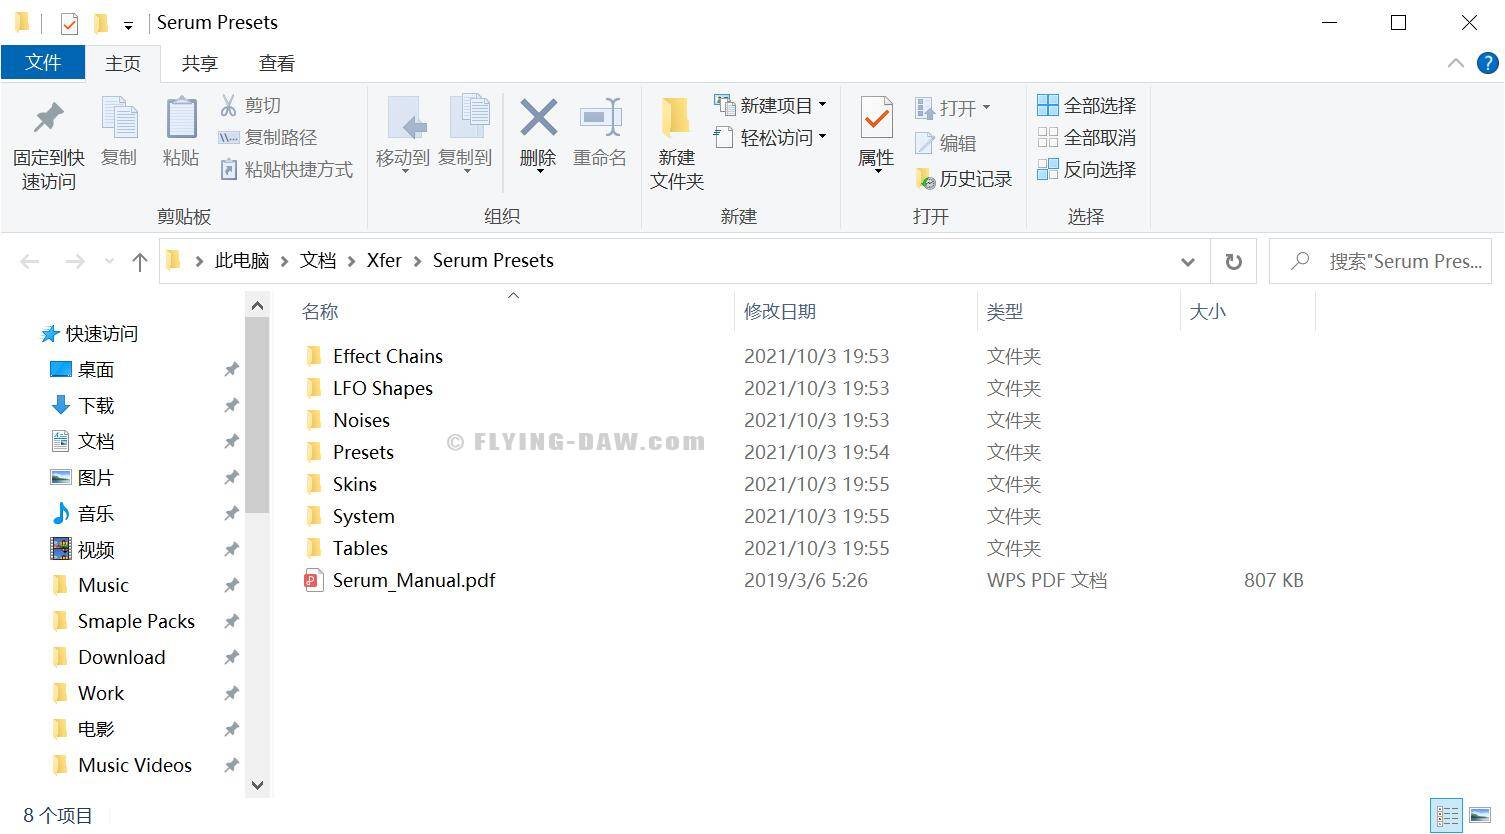1505x834 pixels.
Task: Select the Presets folder
Action: [x=363, y=452]
